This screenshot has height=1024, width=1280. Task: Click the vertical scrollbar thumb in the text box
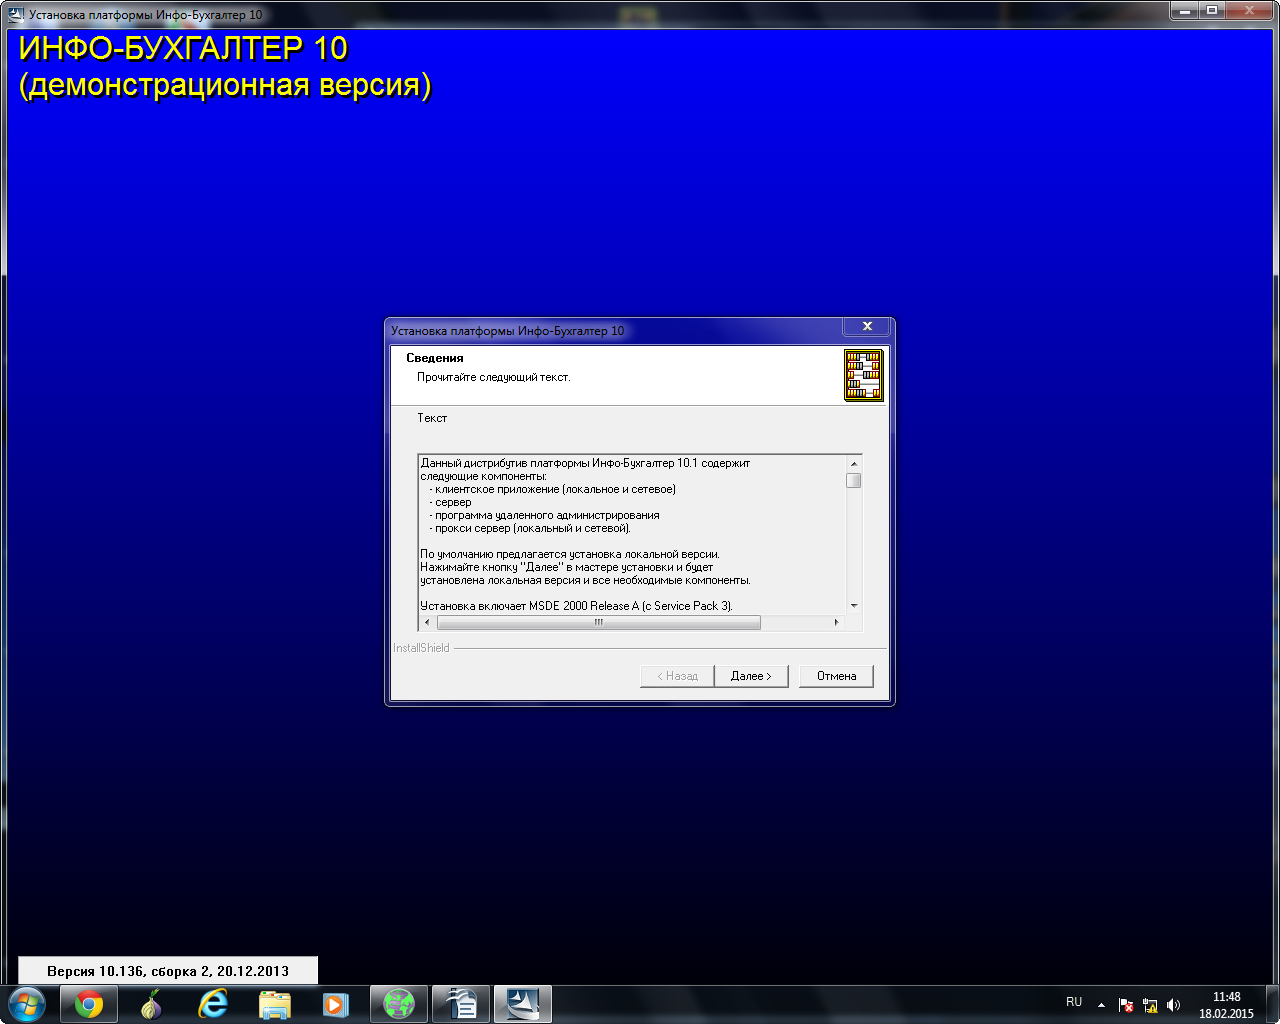pyautogui.click(x=854, y=480)
